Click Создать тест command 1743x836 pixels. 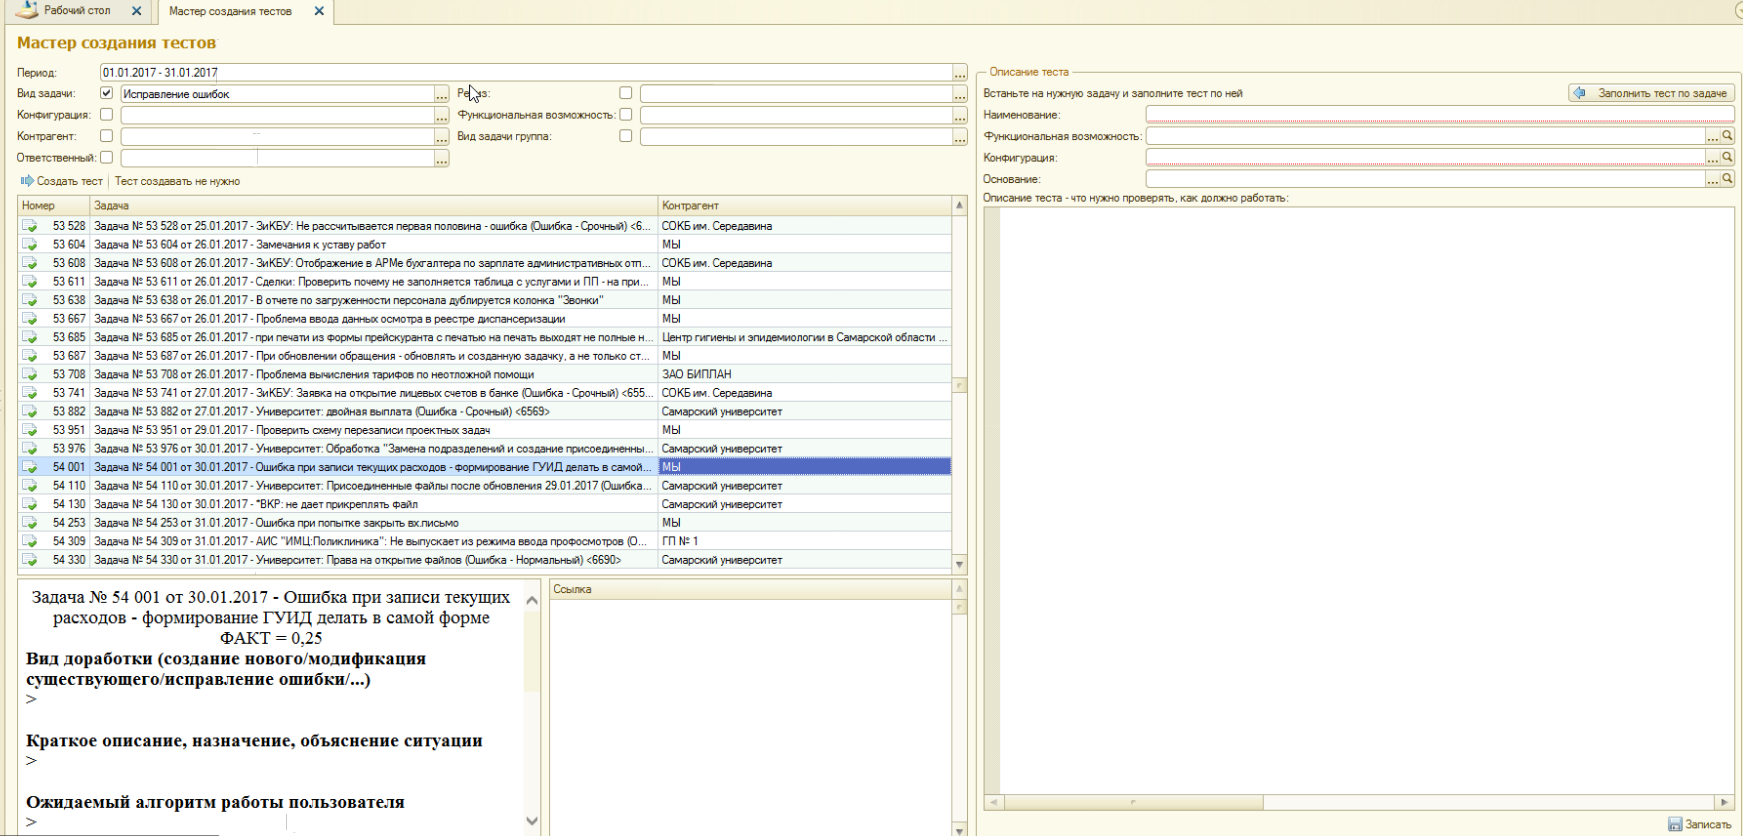(62, 181)
